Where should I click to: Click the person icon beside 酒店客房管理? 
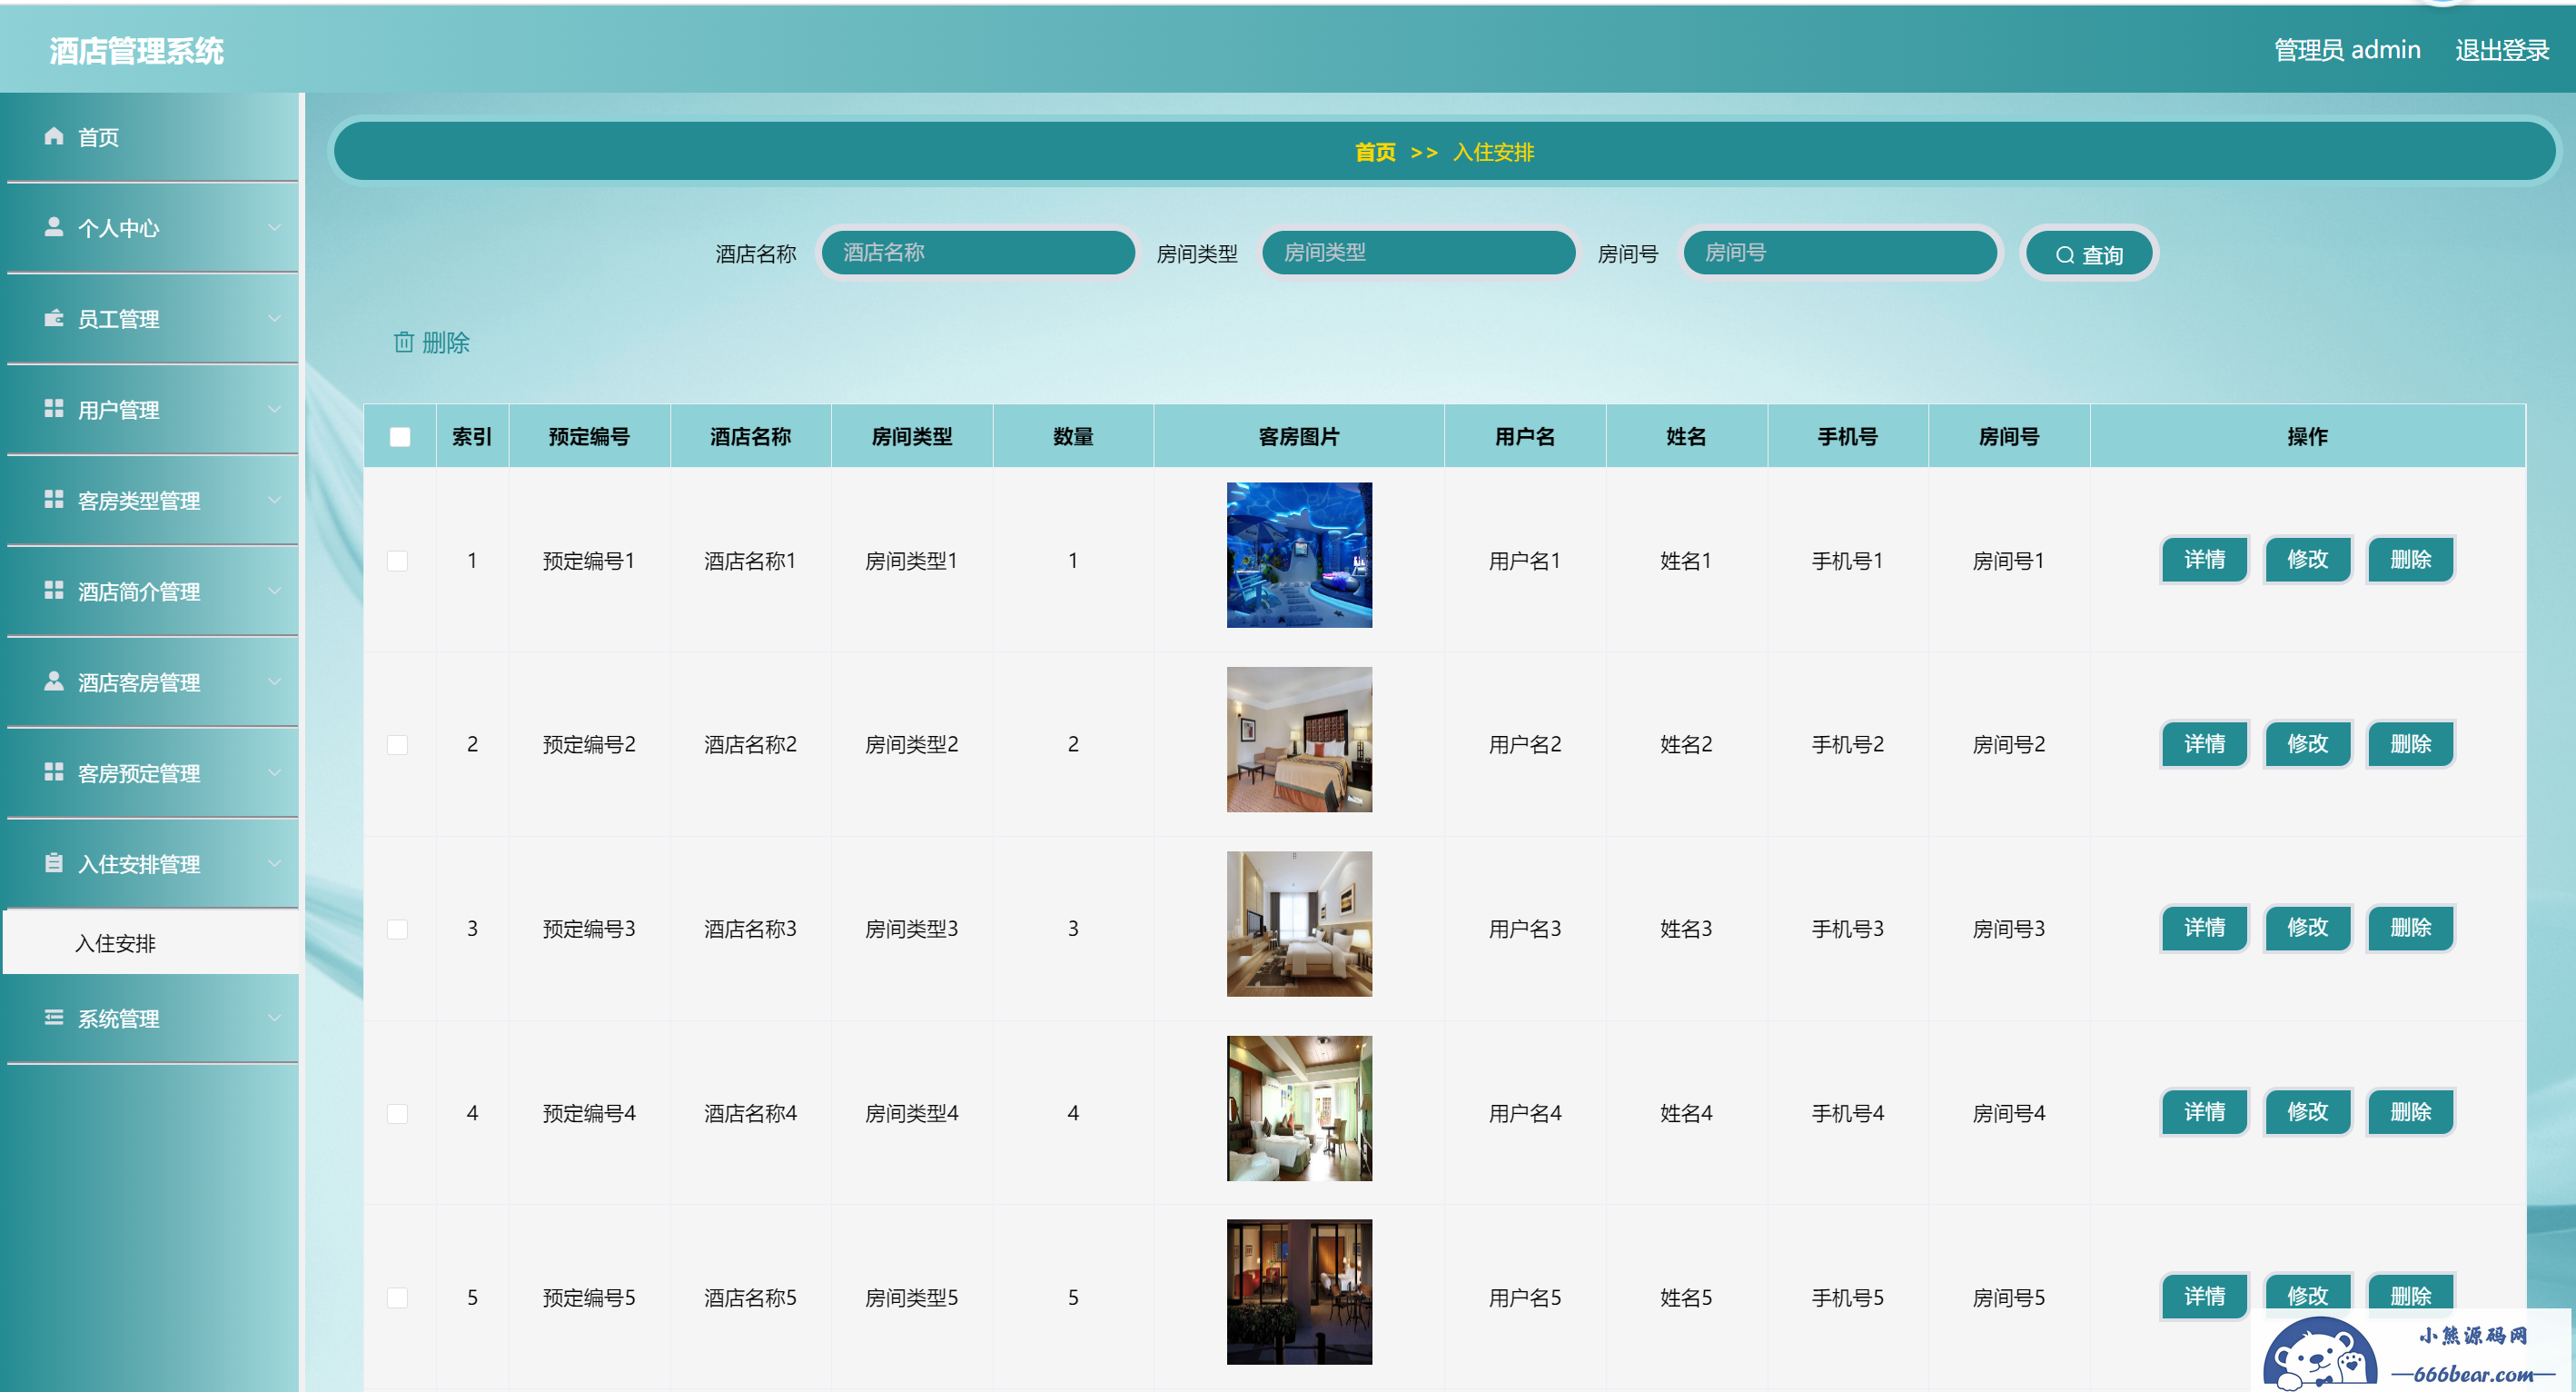click(54, 681)
